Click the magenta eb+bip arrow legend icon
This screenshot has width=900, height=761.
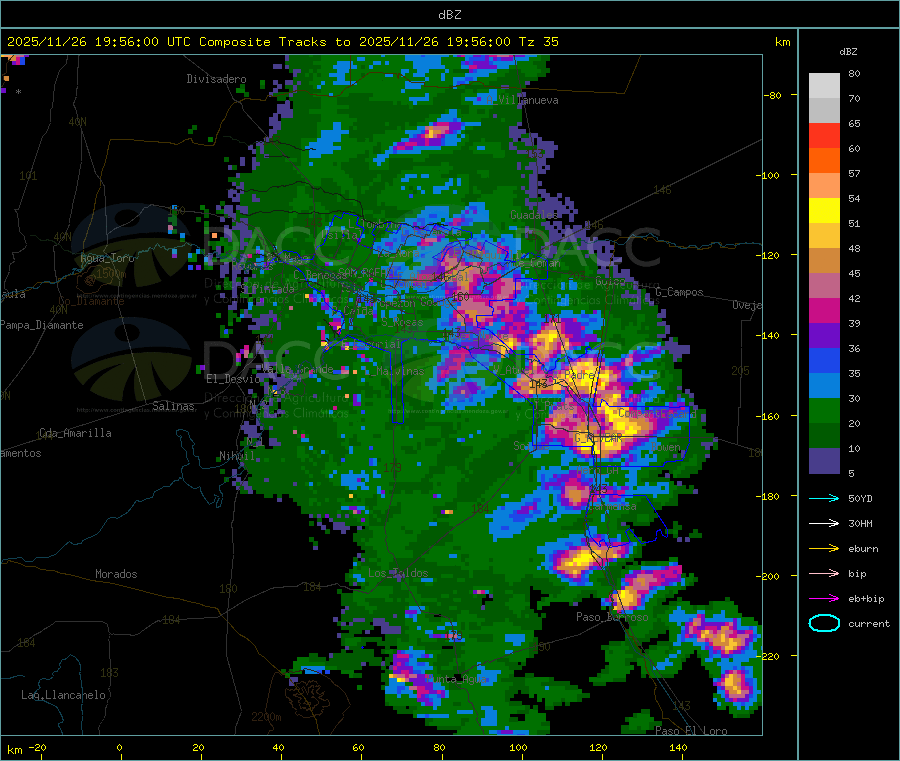[824, 599]
